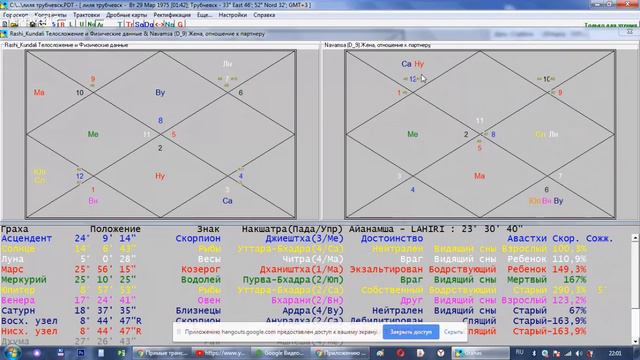
Task: Open the Дробные карты menu
Action: click(127, 15)
